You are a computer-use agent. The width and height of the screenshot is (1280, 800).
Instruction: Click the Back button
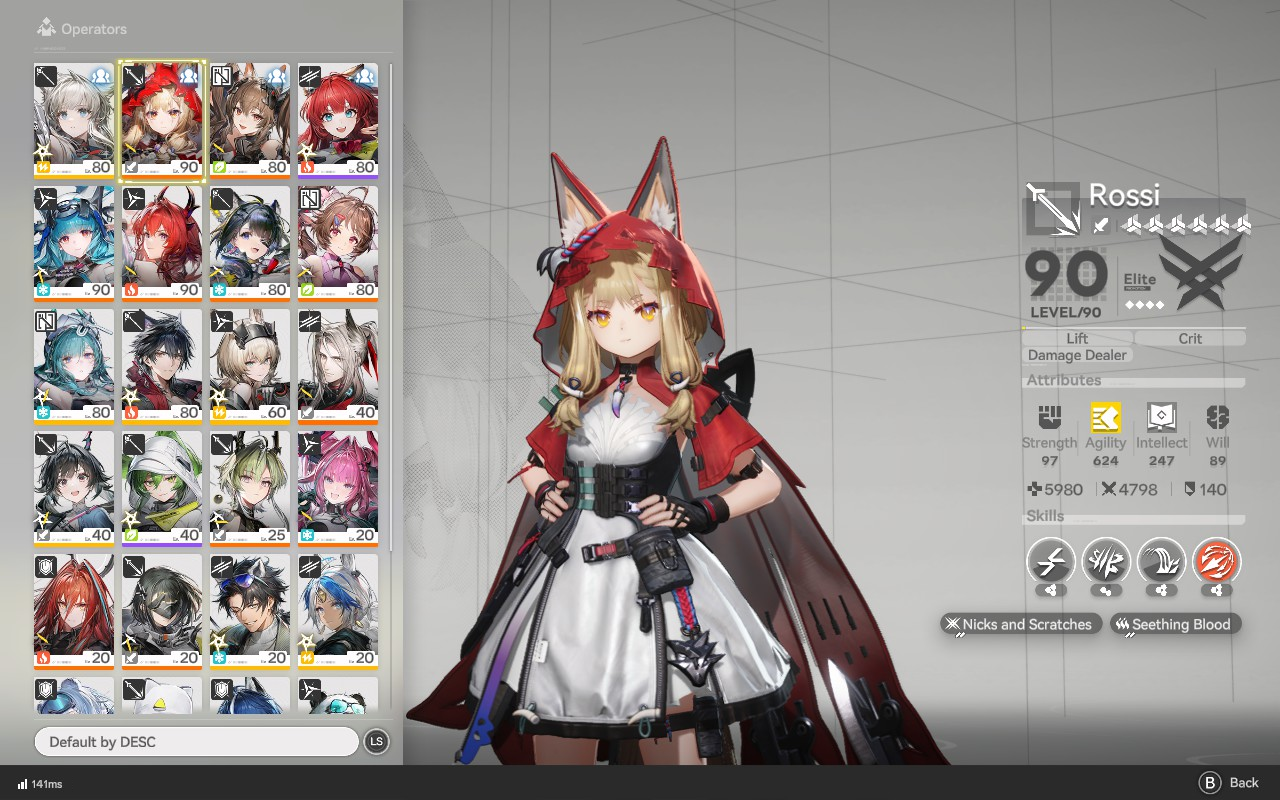(1229, 782)
